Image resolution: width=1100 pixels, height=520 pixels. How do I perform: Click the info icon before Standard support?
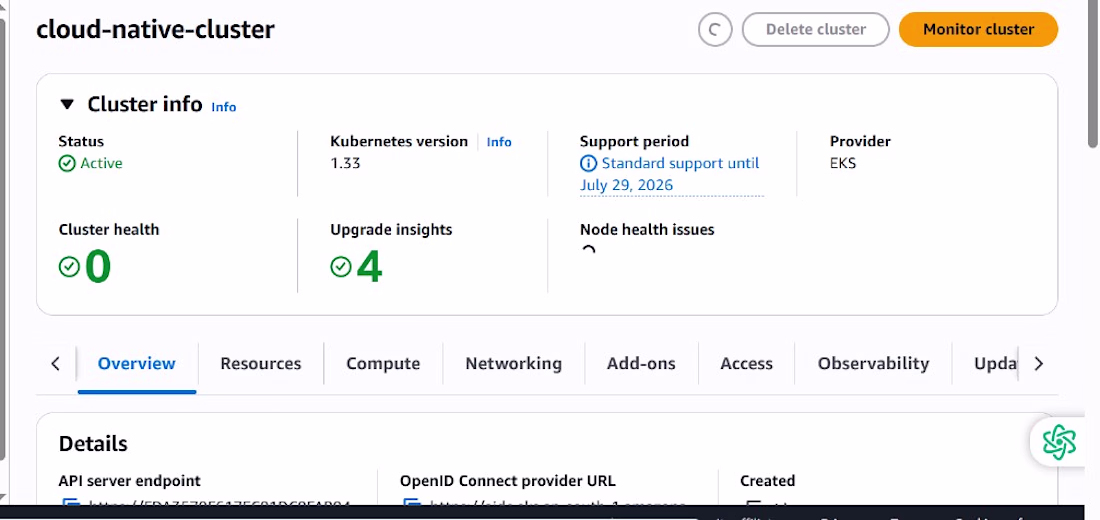(x=589, y=163)
